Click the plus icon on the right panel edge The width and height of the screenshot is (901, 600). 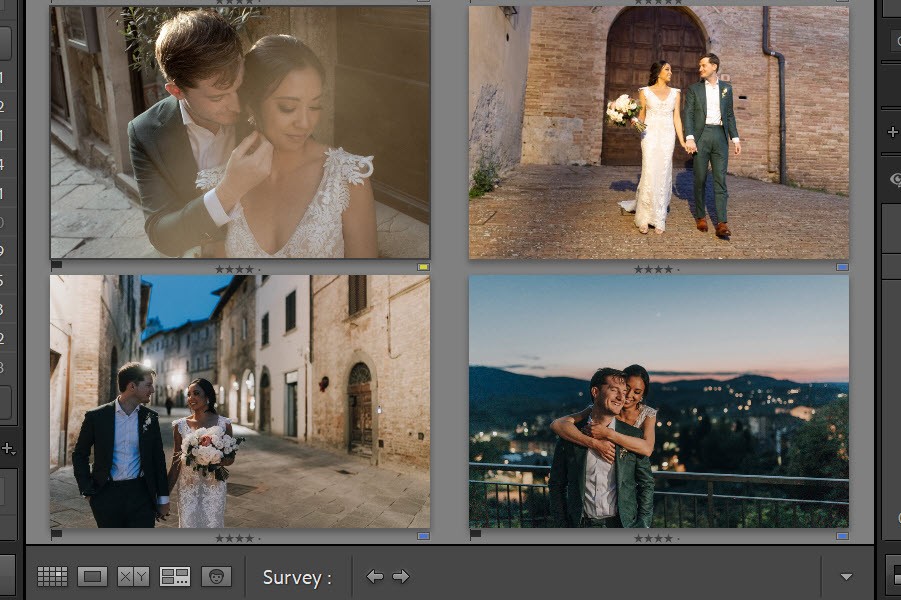(891, 132)
